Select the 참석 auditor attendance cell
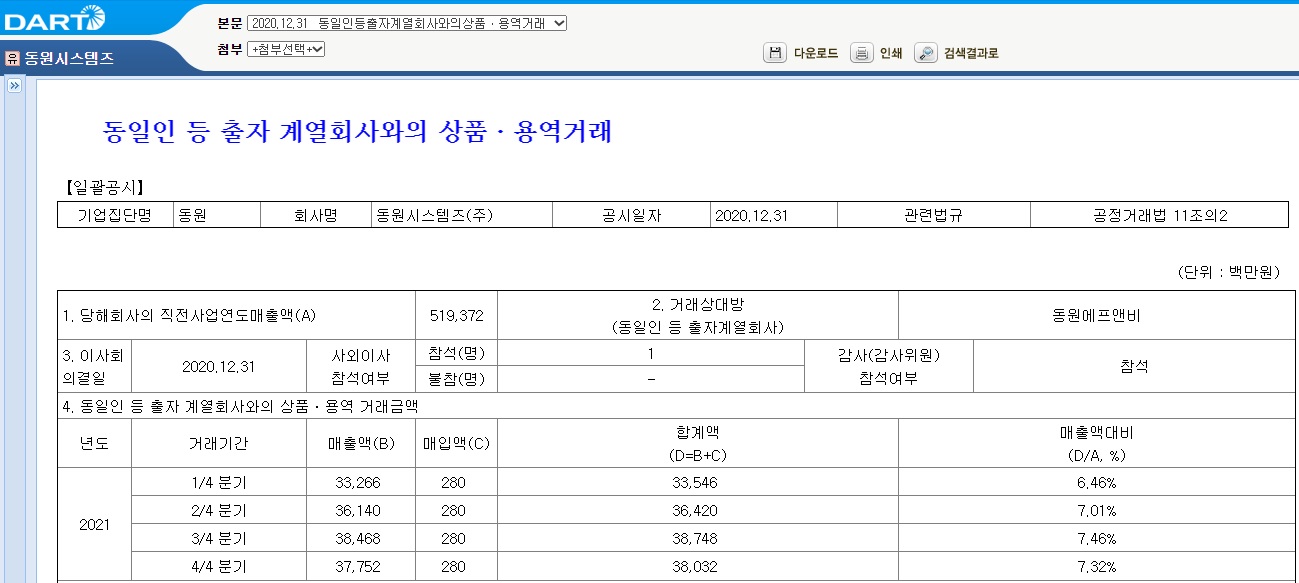Viewport: 1299px width, 583px height. (x=1133, y=366)
